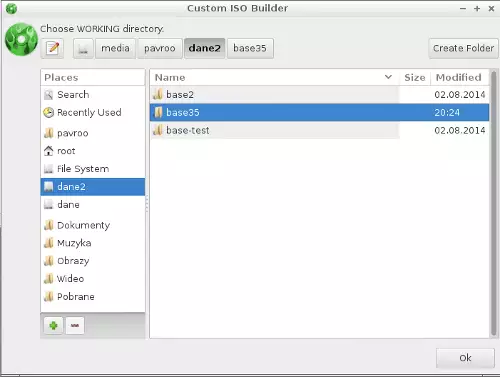This screenshot has height=377, width=500.
Task: Add bookmark with green plus icon
Action: pyautogui.click(x=53, y=325)
